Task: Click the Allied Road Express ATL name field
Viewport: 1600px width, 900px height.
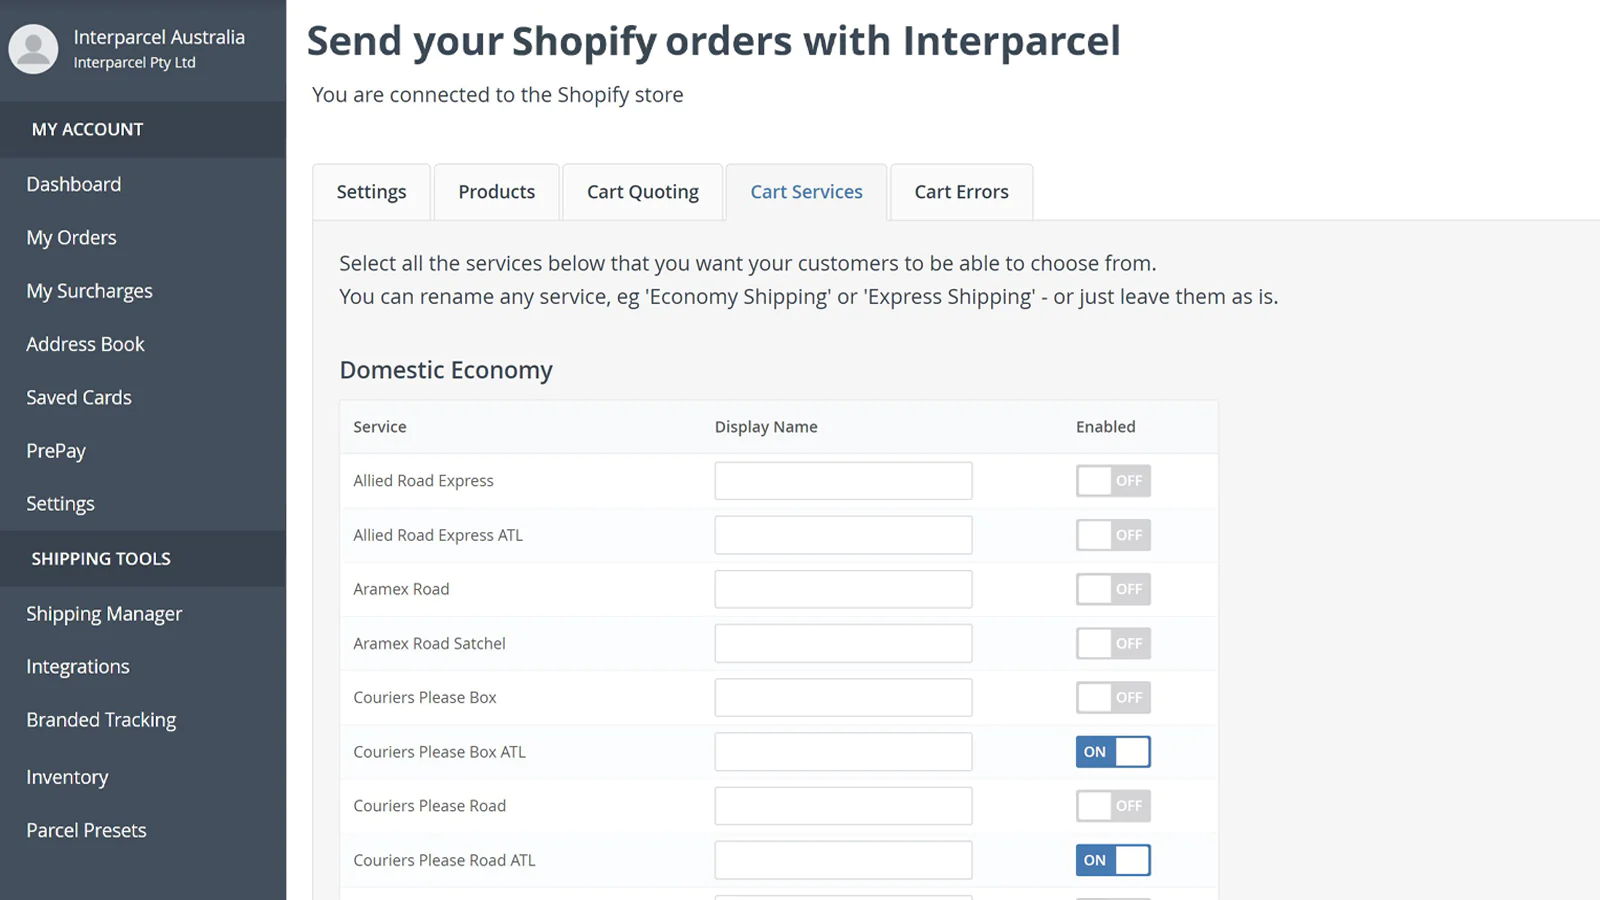Action: pyautogui.click(x=843, y=535)
